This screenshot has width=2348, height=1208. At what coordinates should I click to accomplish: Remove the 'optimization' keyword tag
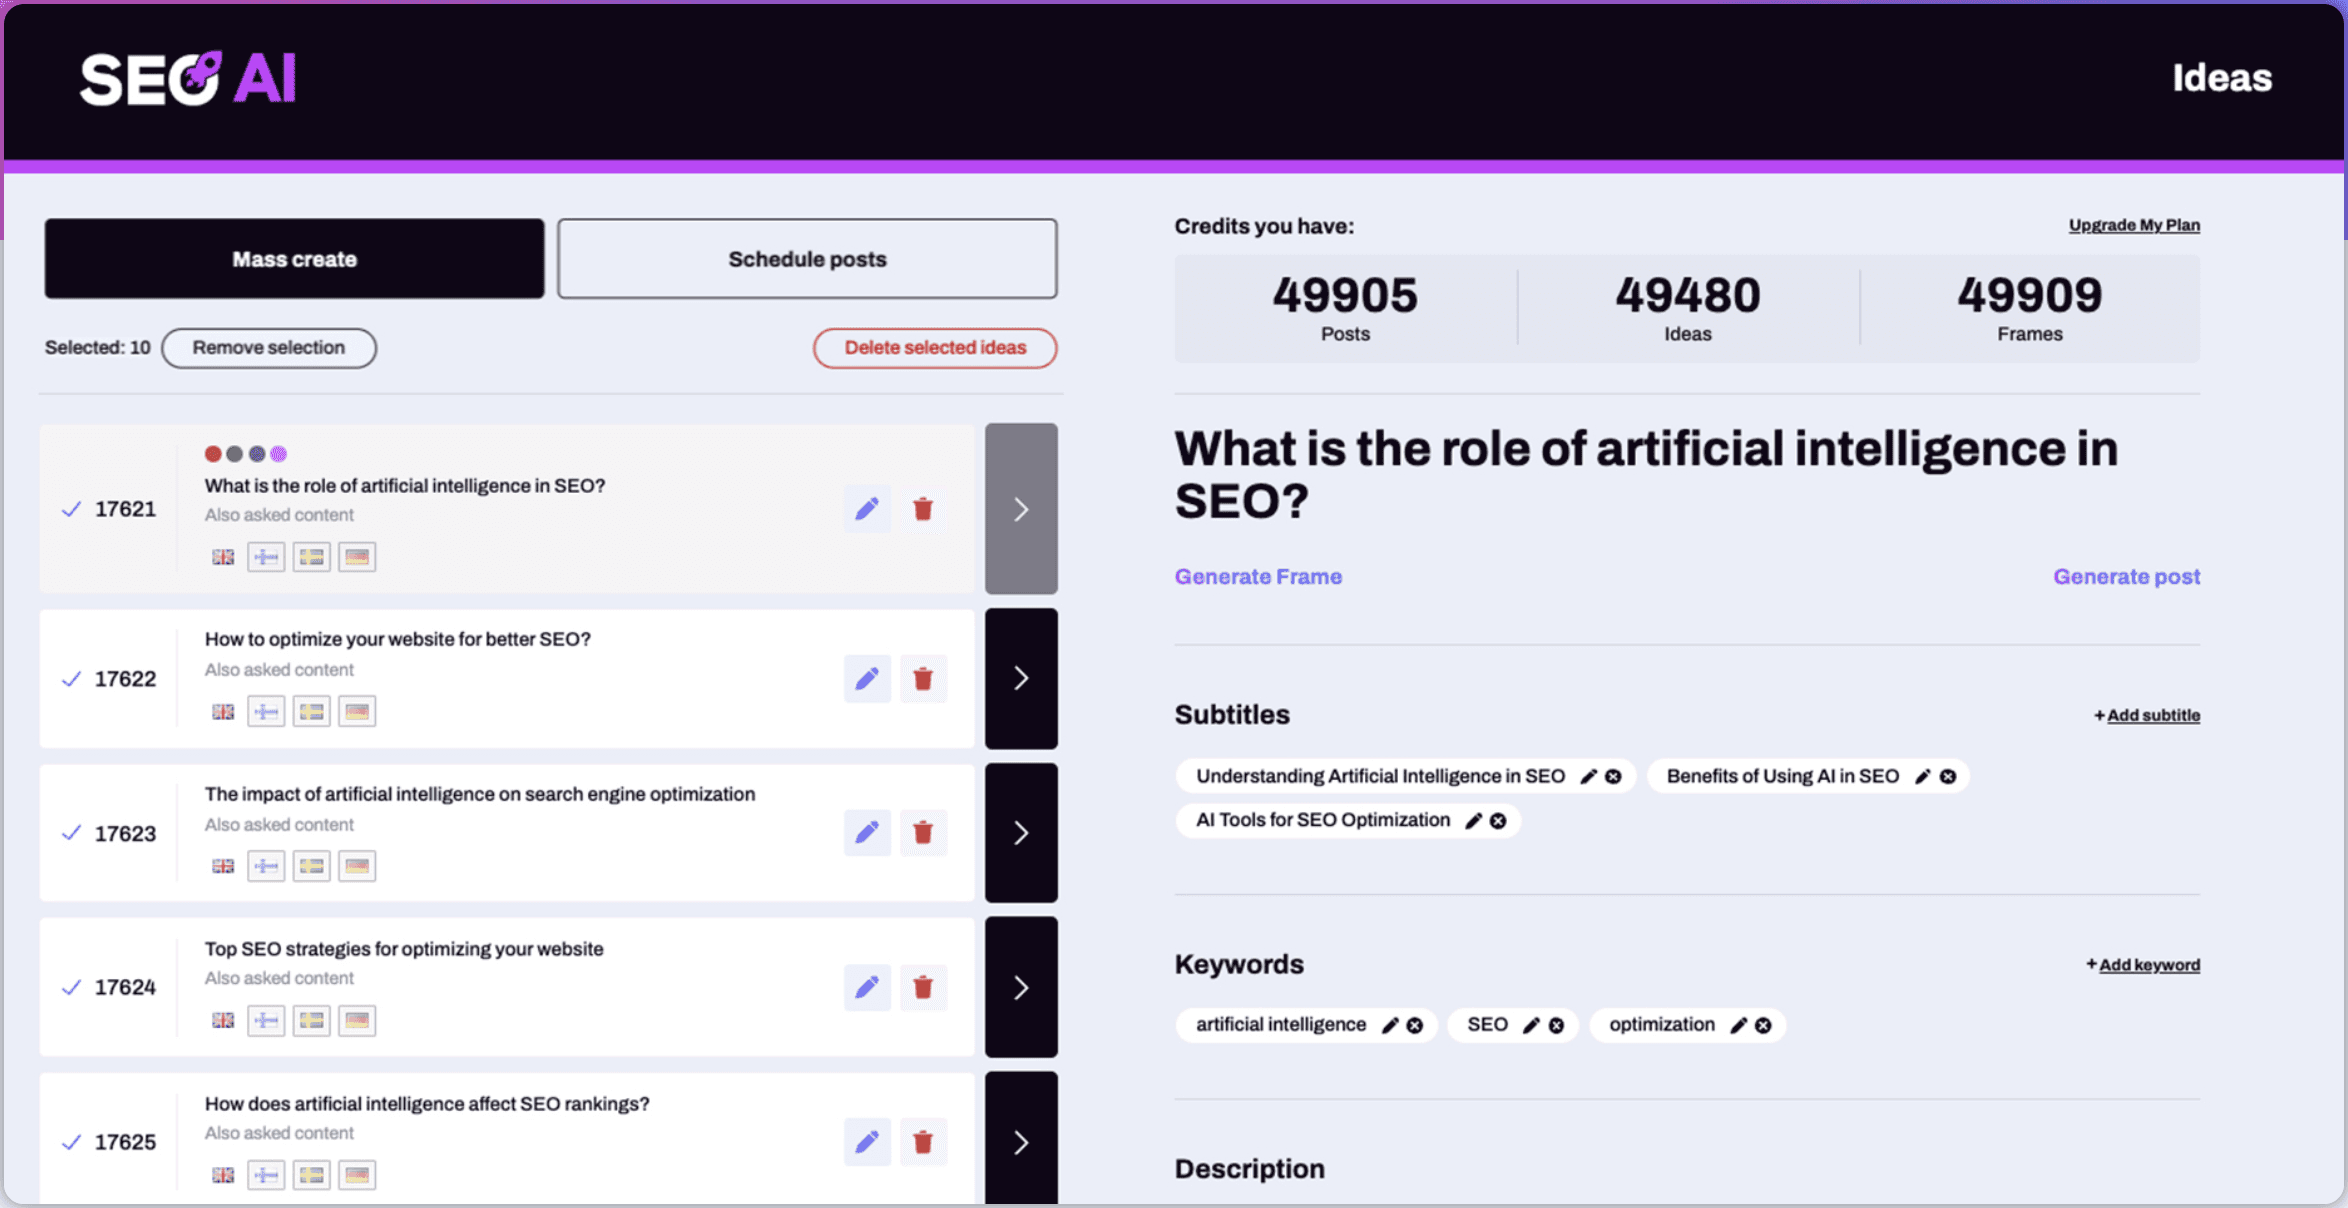click(x=1763, y=1026)
